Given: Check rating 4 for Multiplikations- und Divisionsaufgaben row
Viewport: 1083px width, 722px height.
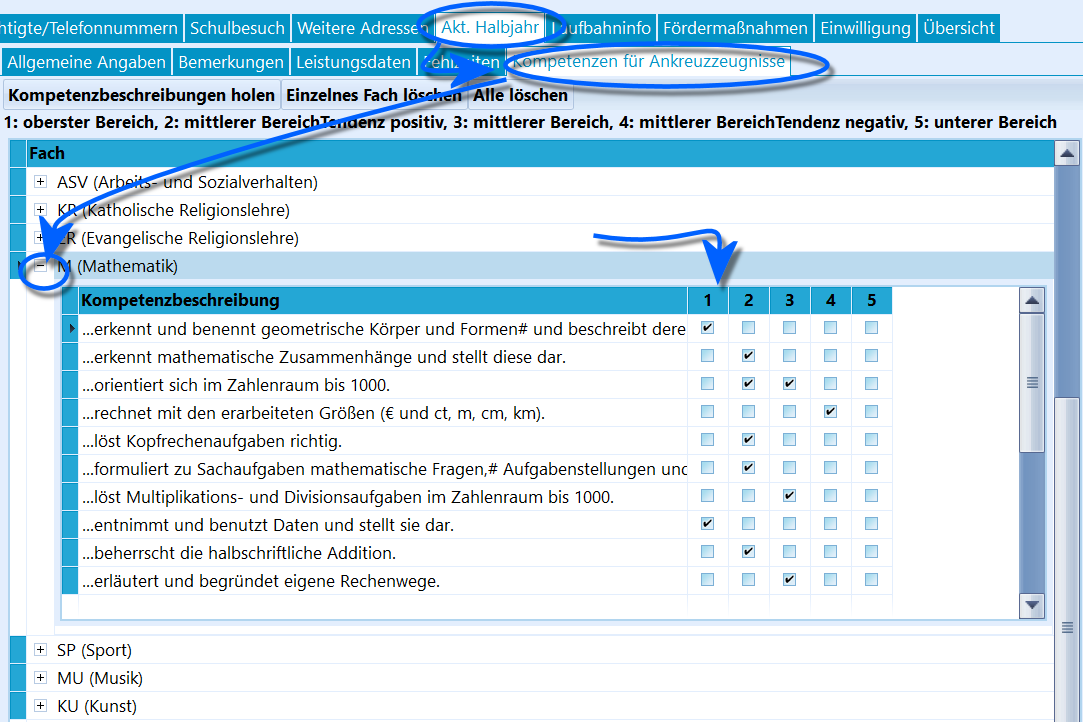Looking at the screenshot, I should 830,495.
